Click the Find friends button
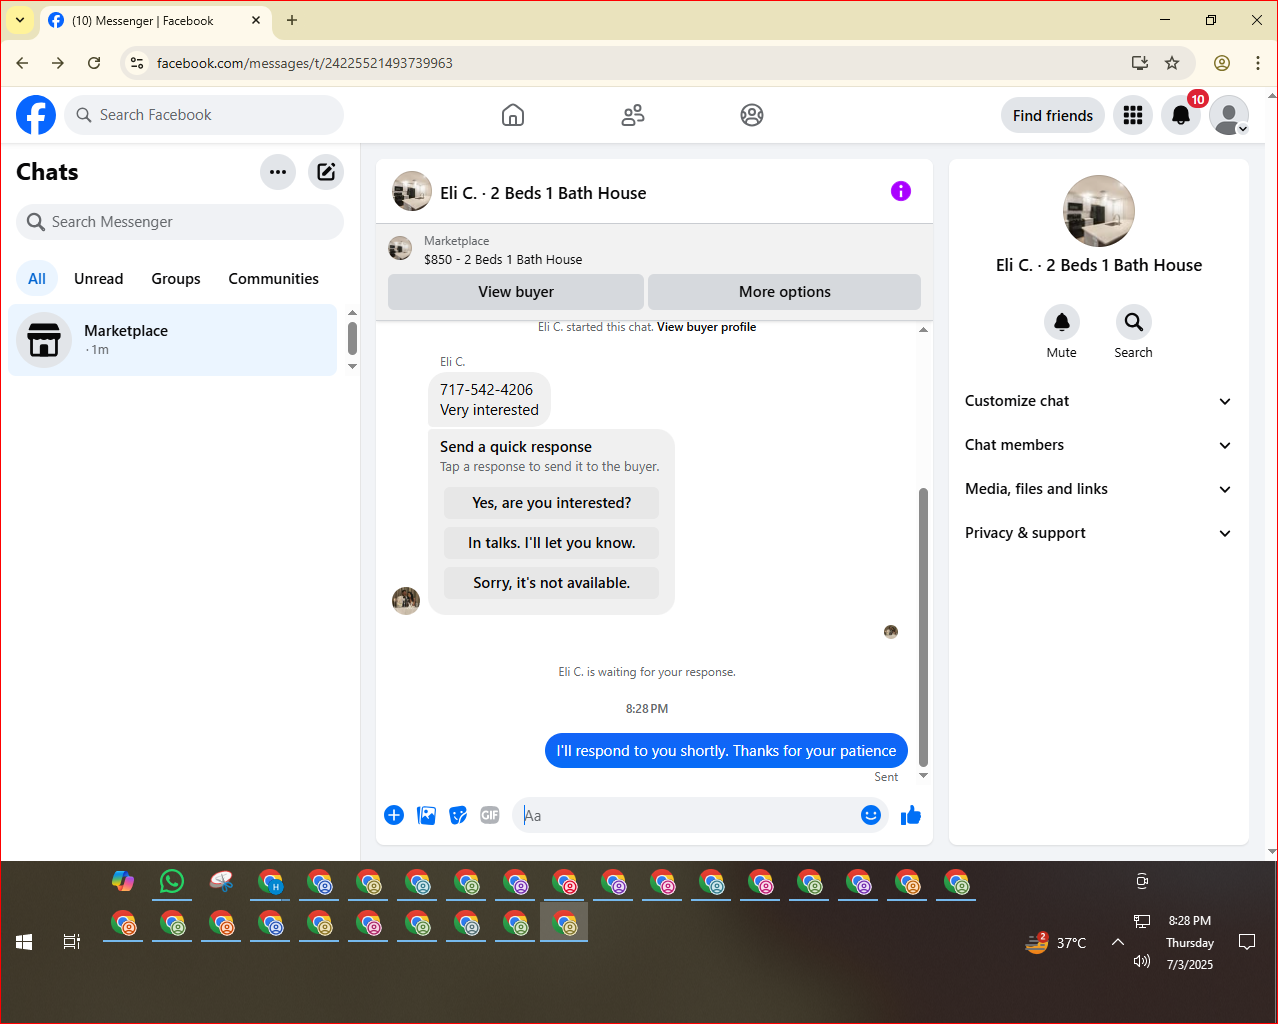 tap(1053, 115)
